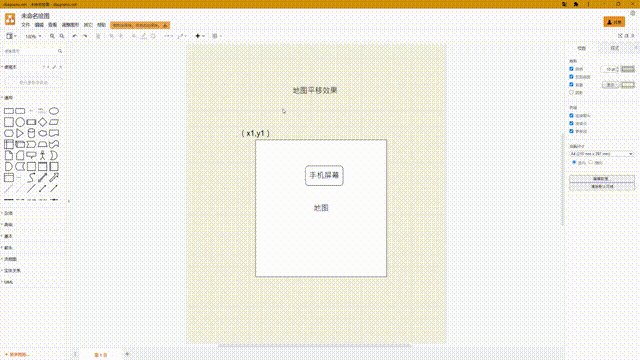640x360 pixels.
Task: Open the table dropdown in toolbar
Action: tap(217, 36)
